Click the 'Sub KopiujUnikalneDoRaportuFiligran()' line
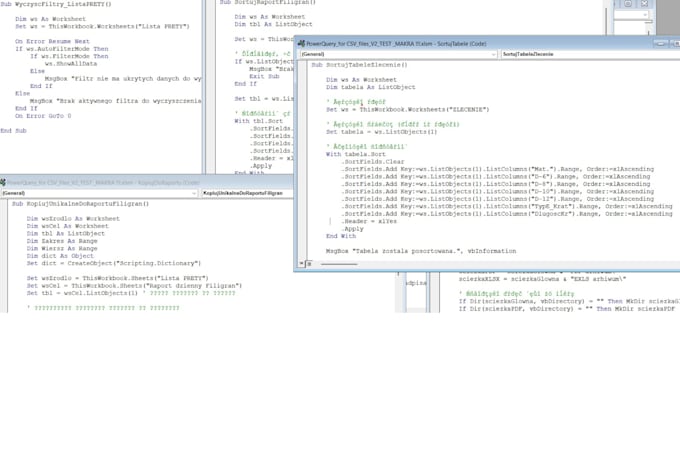Image resolution: width=680 pixels, height=459 pixels. pos(80,204)
